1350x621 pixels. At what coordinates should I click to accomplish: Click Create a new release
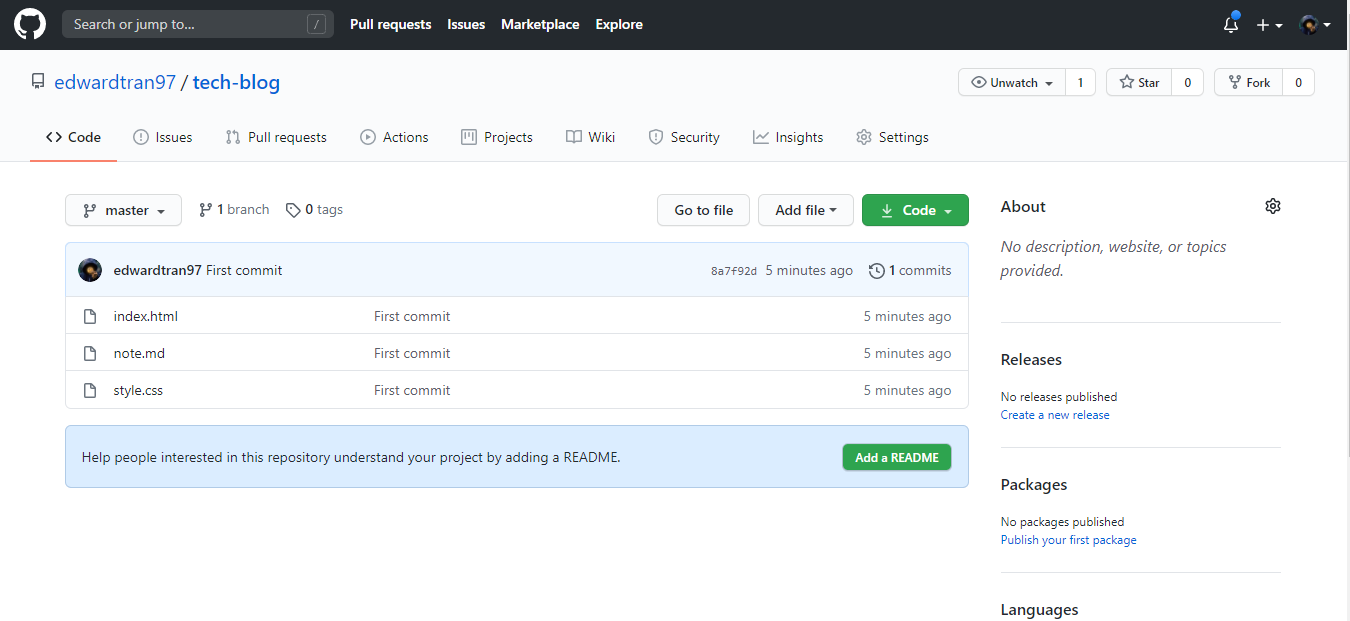pos(1055,415)
